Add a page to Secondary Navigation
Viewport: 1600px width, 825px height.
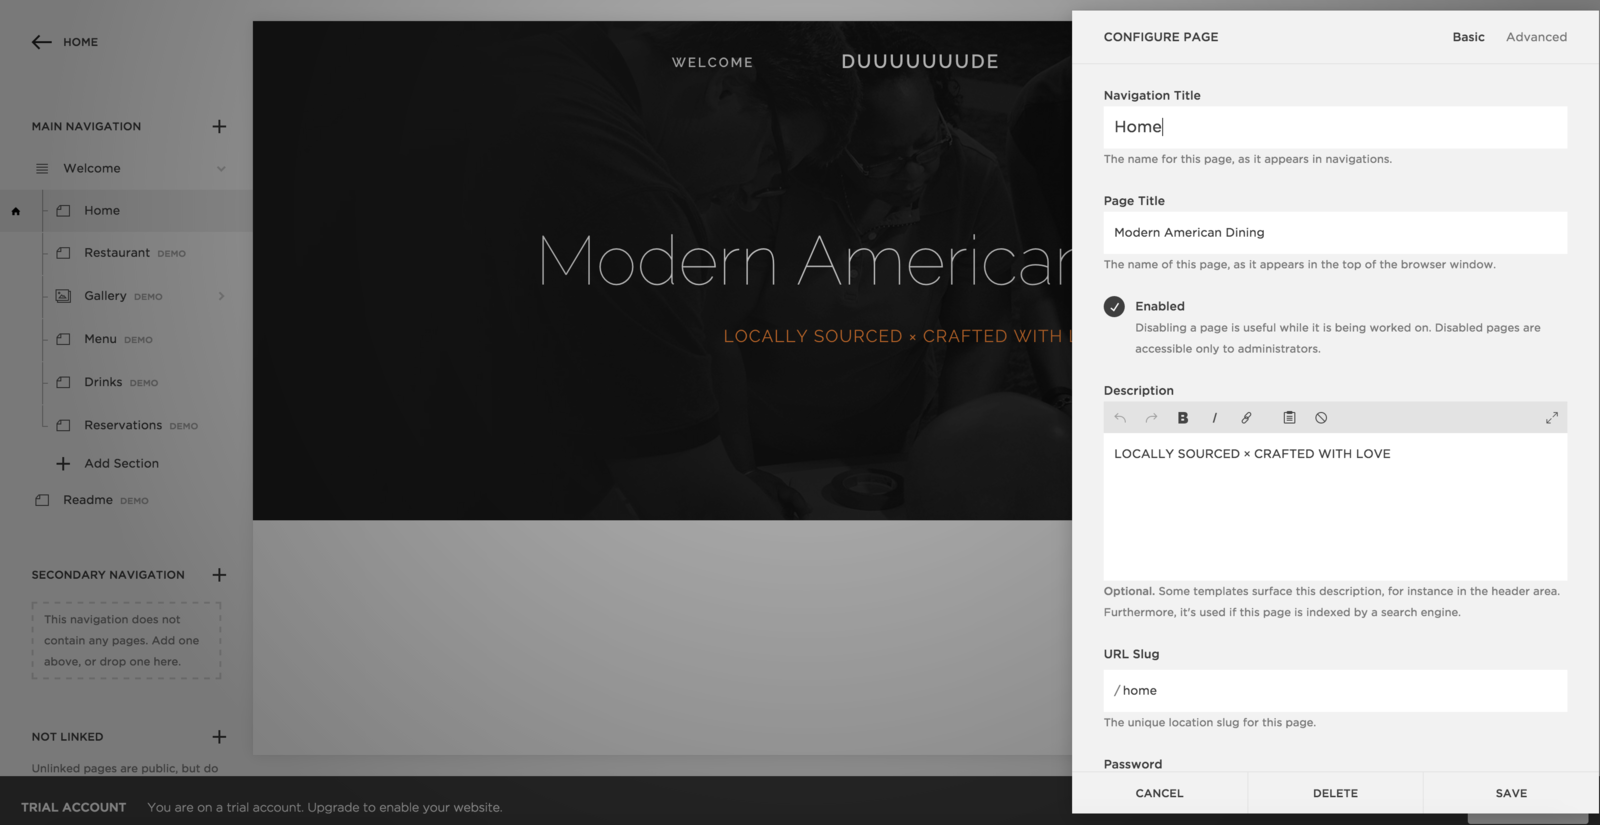click(x=219, y=574)
